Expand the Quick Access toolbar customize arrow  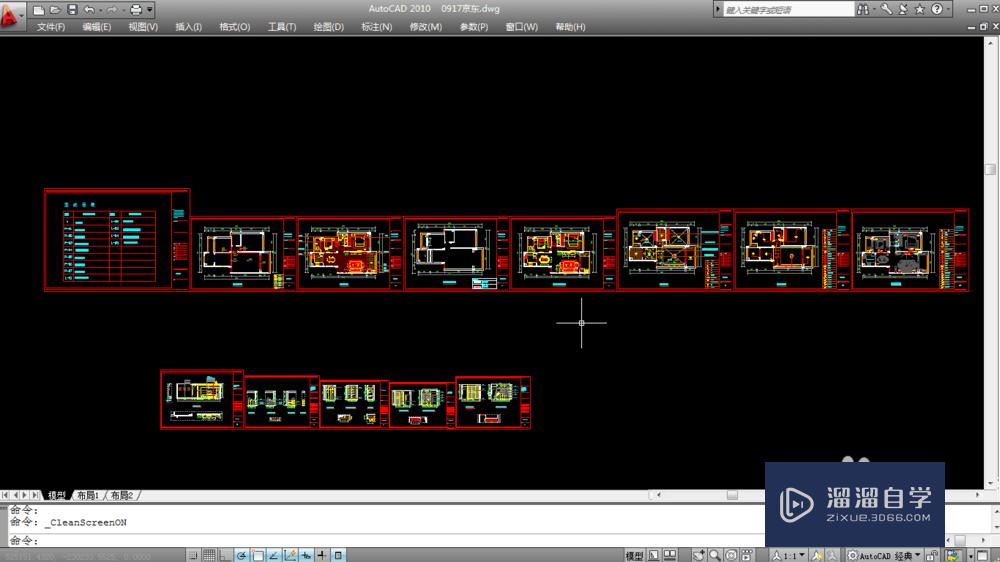pyautogui.click(x=151, y=10)
